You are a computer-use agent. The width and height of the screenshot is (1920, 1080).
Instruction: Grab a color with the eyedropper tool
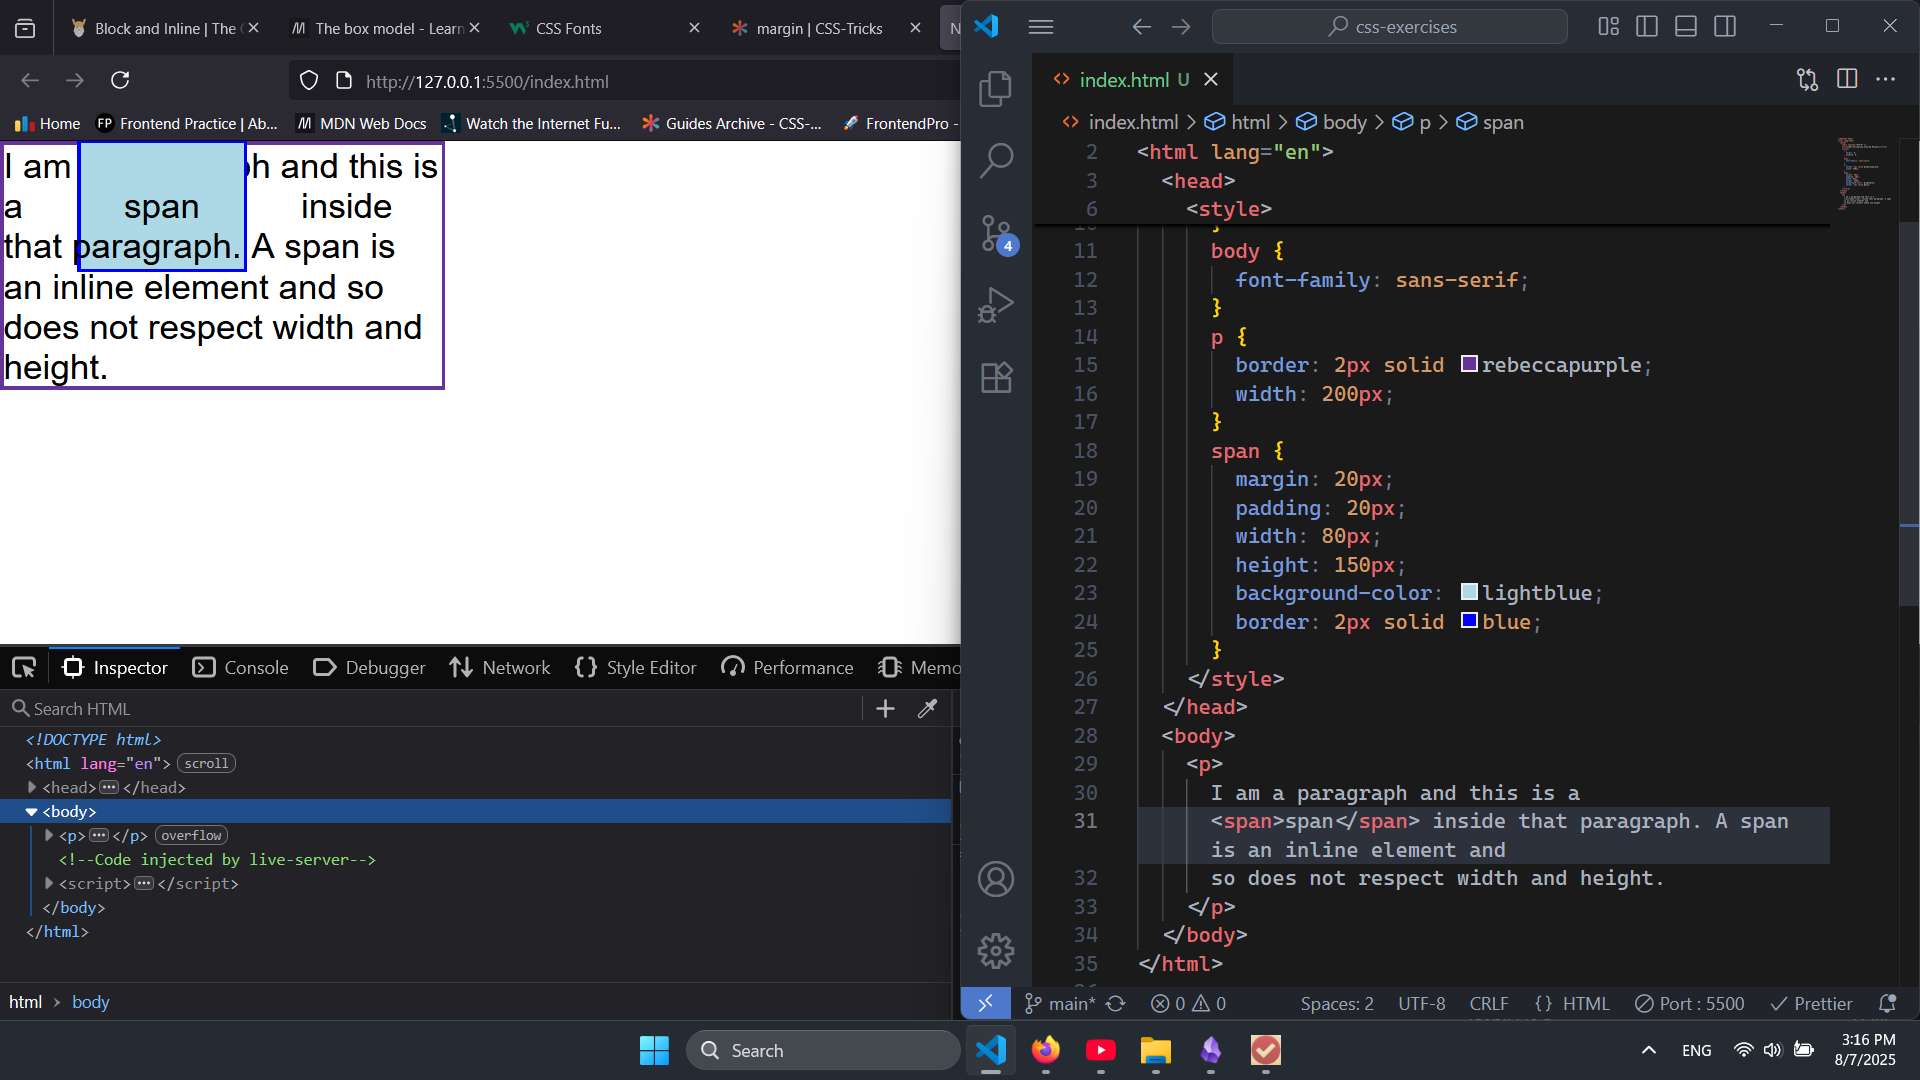point(927,708)
